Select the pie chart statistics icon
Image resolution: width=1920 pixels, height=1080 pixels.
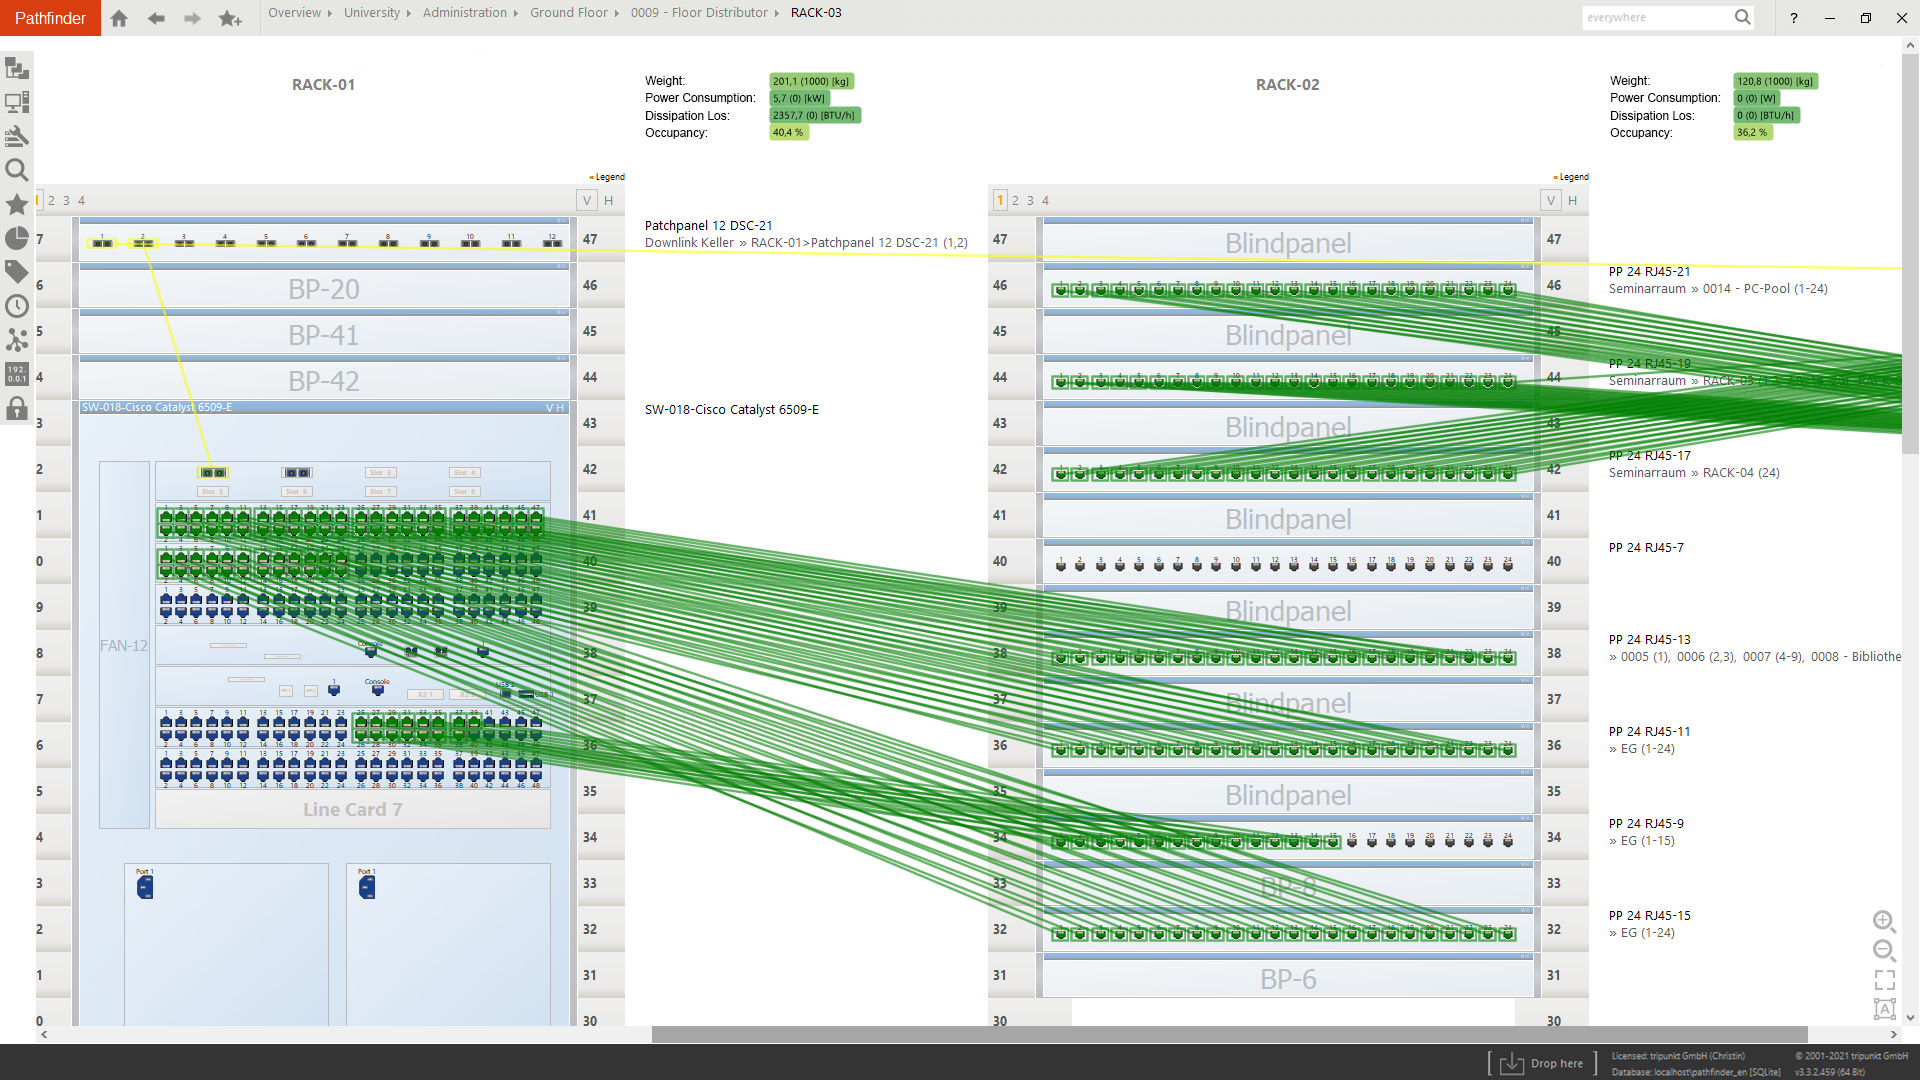point(16,238)
